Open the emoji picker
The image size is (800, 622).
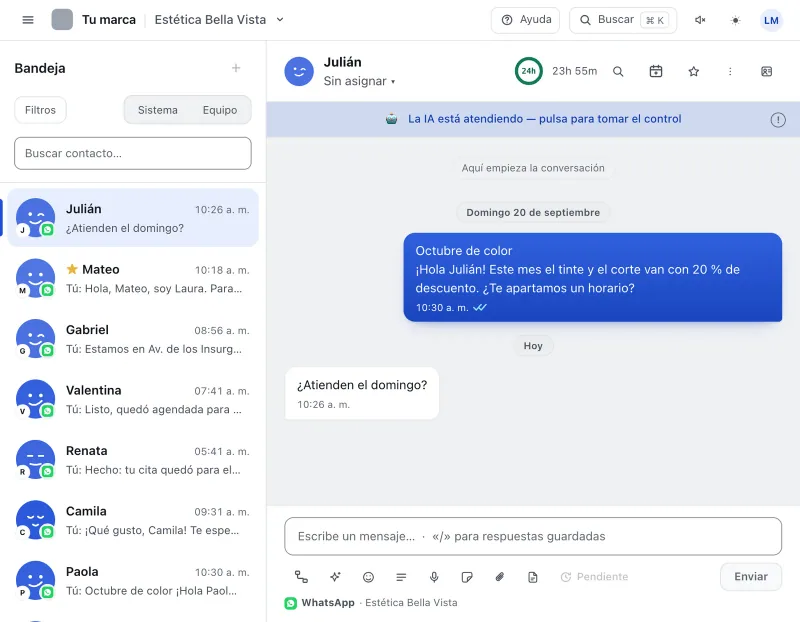[368, 577]
